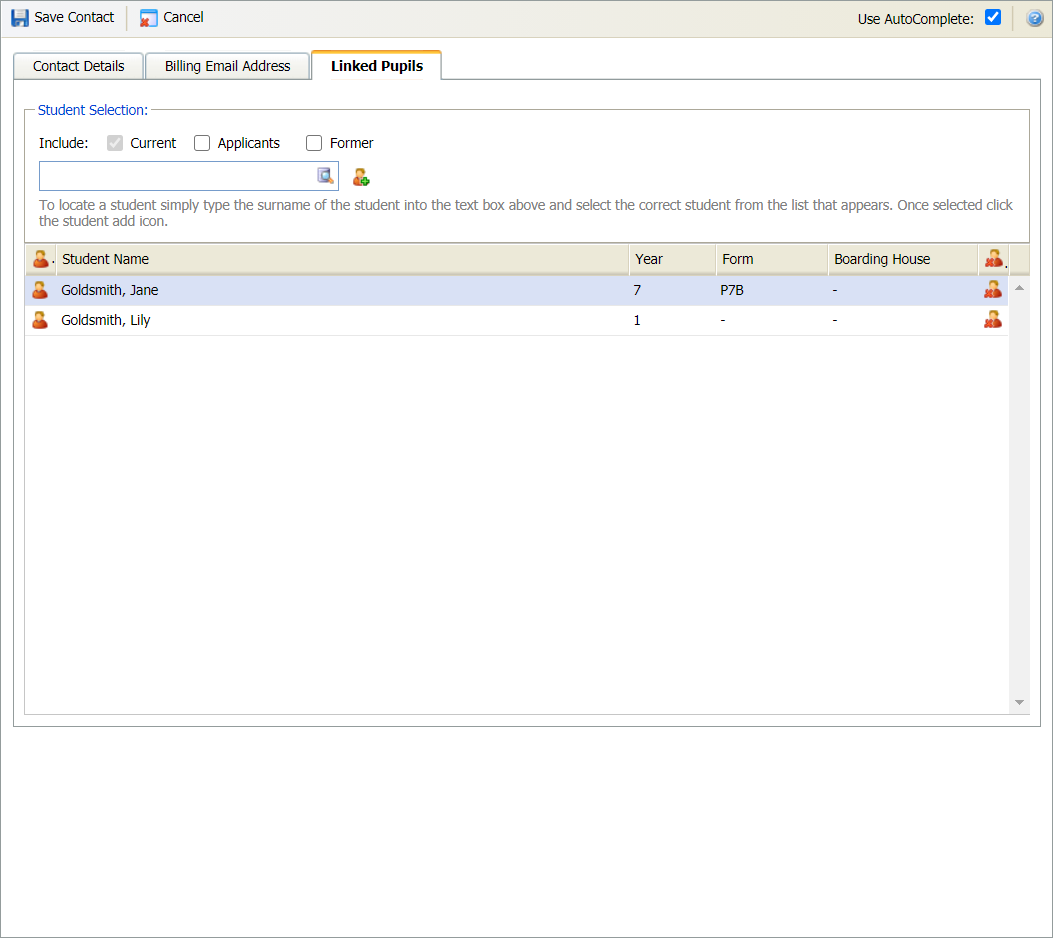The height and width of the screenshot is (938, 1053).
Task: Toggle the Use AutoComplete checkbox
Action: click(993, 17)
